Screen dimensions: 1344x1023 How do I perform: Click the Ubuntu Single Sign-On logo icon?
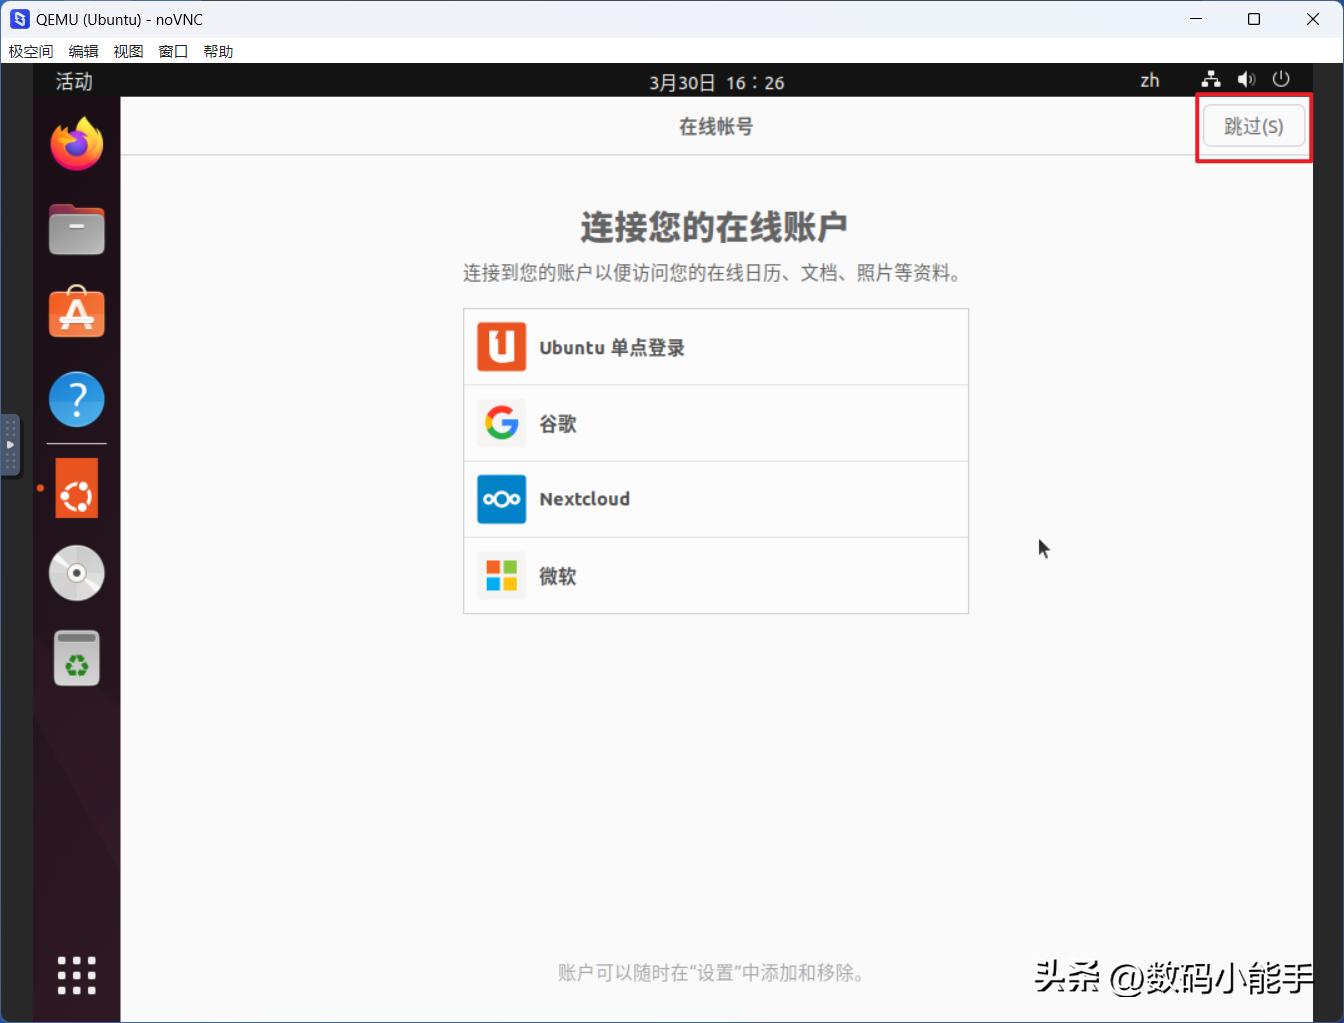pos(501,347)
